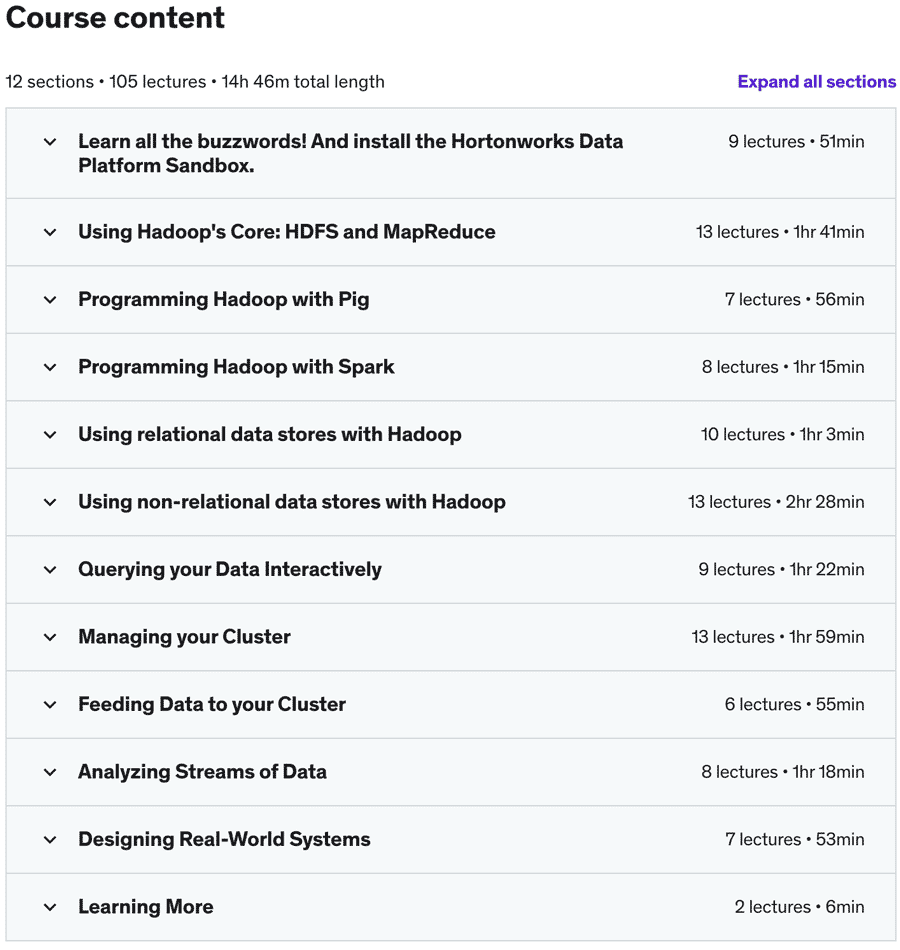Open section title Programming Hadoop with Spark
Image resolution: width=900 pixels, height=950 pixels.
236,367
